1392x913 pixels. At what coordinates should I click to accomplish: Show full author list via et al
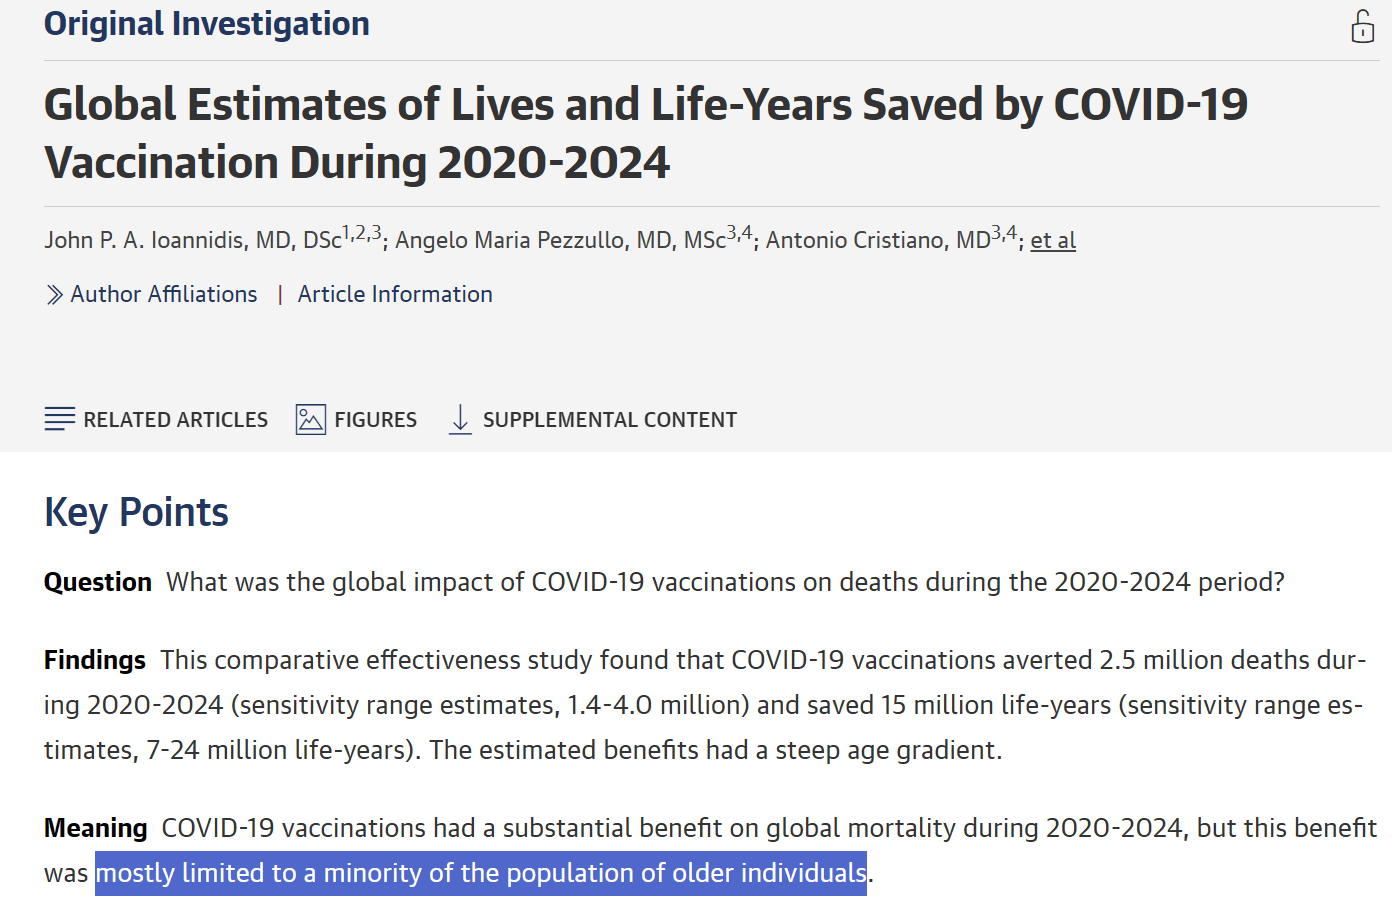pyautogui.click(x=1053, y=240)
